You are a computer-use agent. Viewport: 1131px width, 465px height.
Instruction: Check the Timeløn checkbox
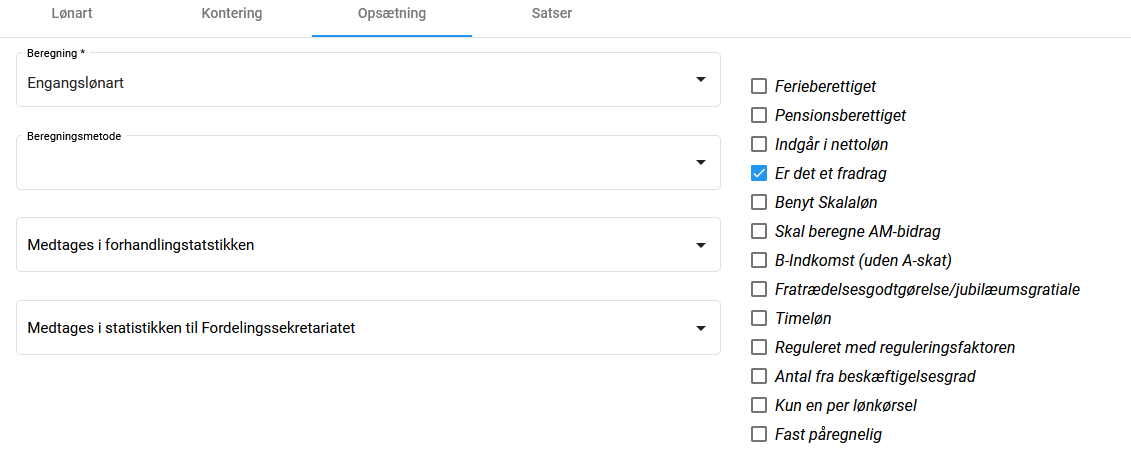tap(759, 319)
